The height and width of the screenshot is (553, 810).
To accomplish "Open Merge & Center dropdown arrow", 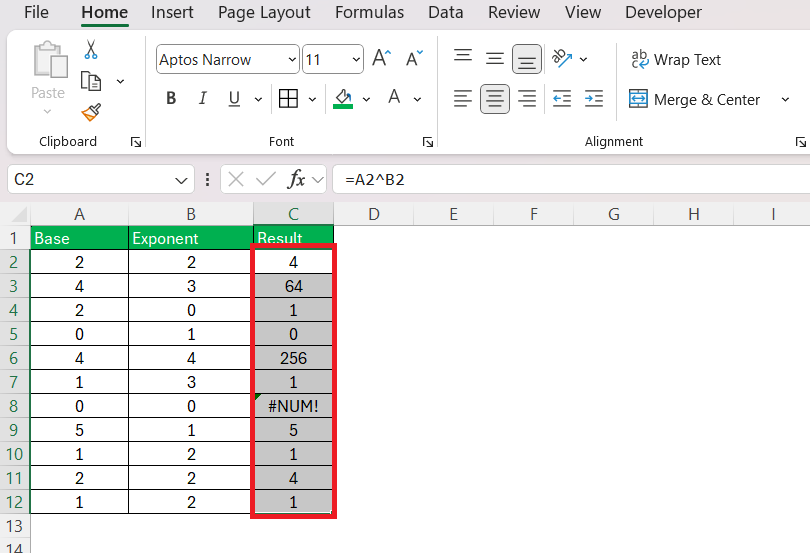I will point(785,99).
